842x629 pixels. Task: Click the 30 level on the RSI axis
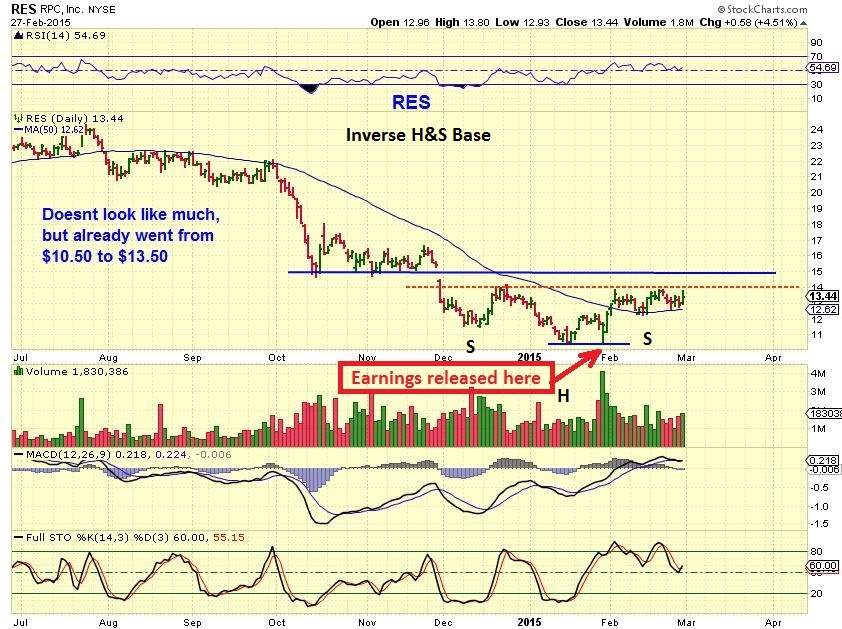[x=816, y=84]
